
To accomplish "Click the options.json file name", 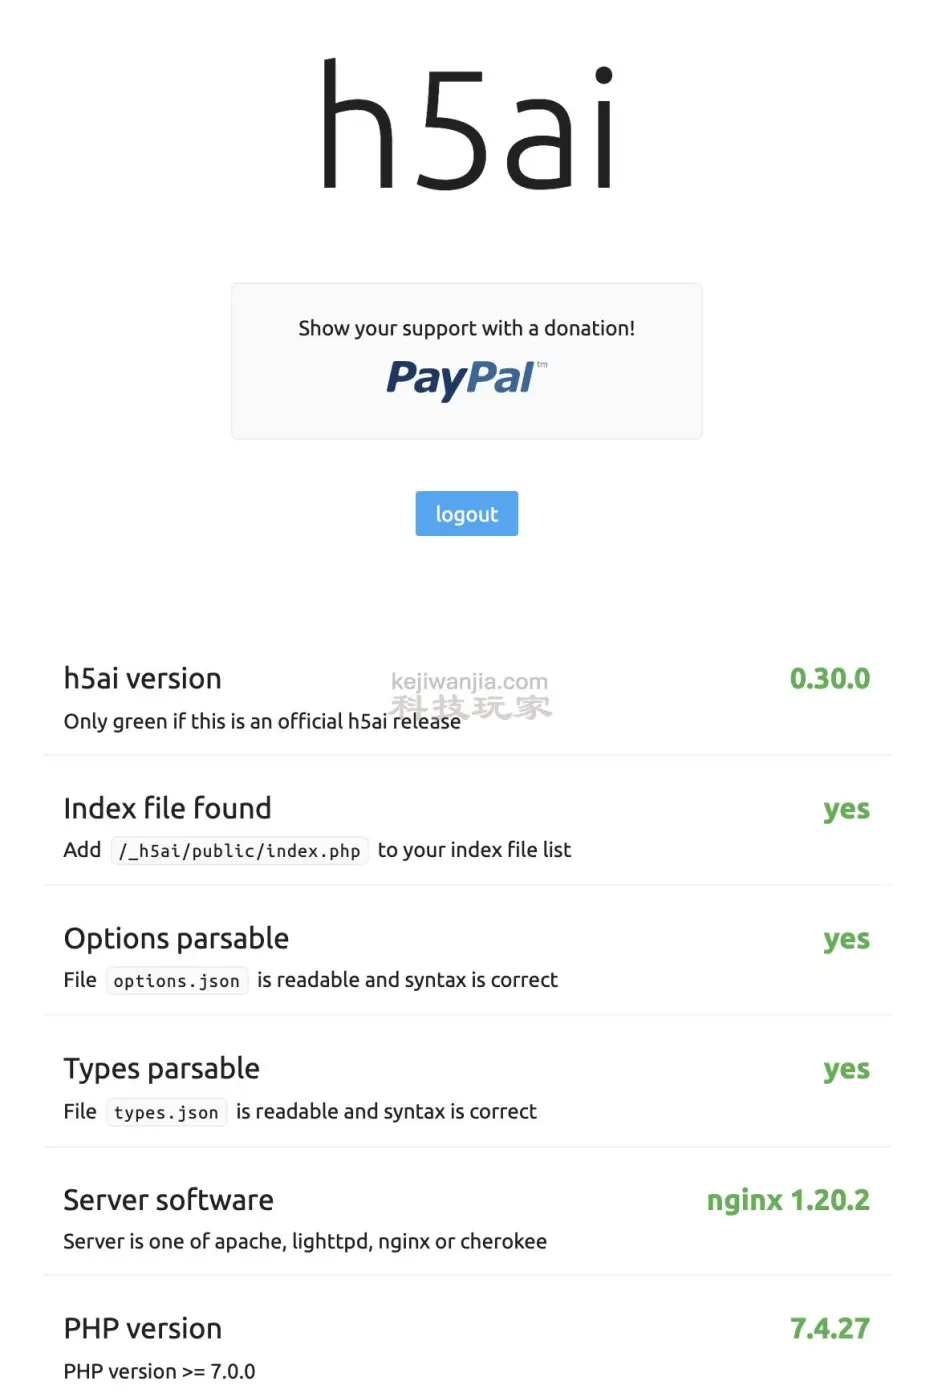I will point(176,981).
